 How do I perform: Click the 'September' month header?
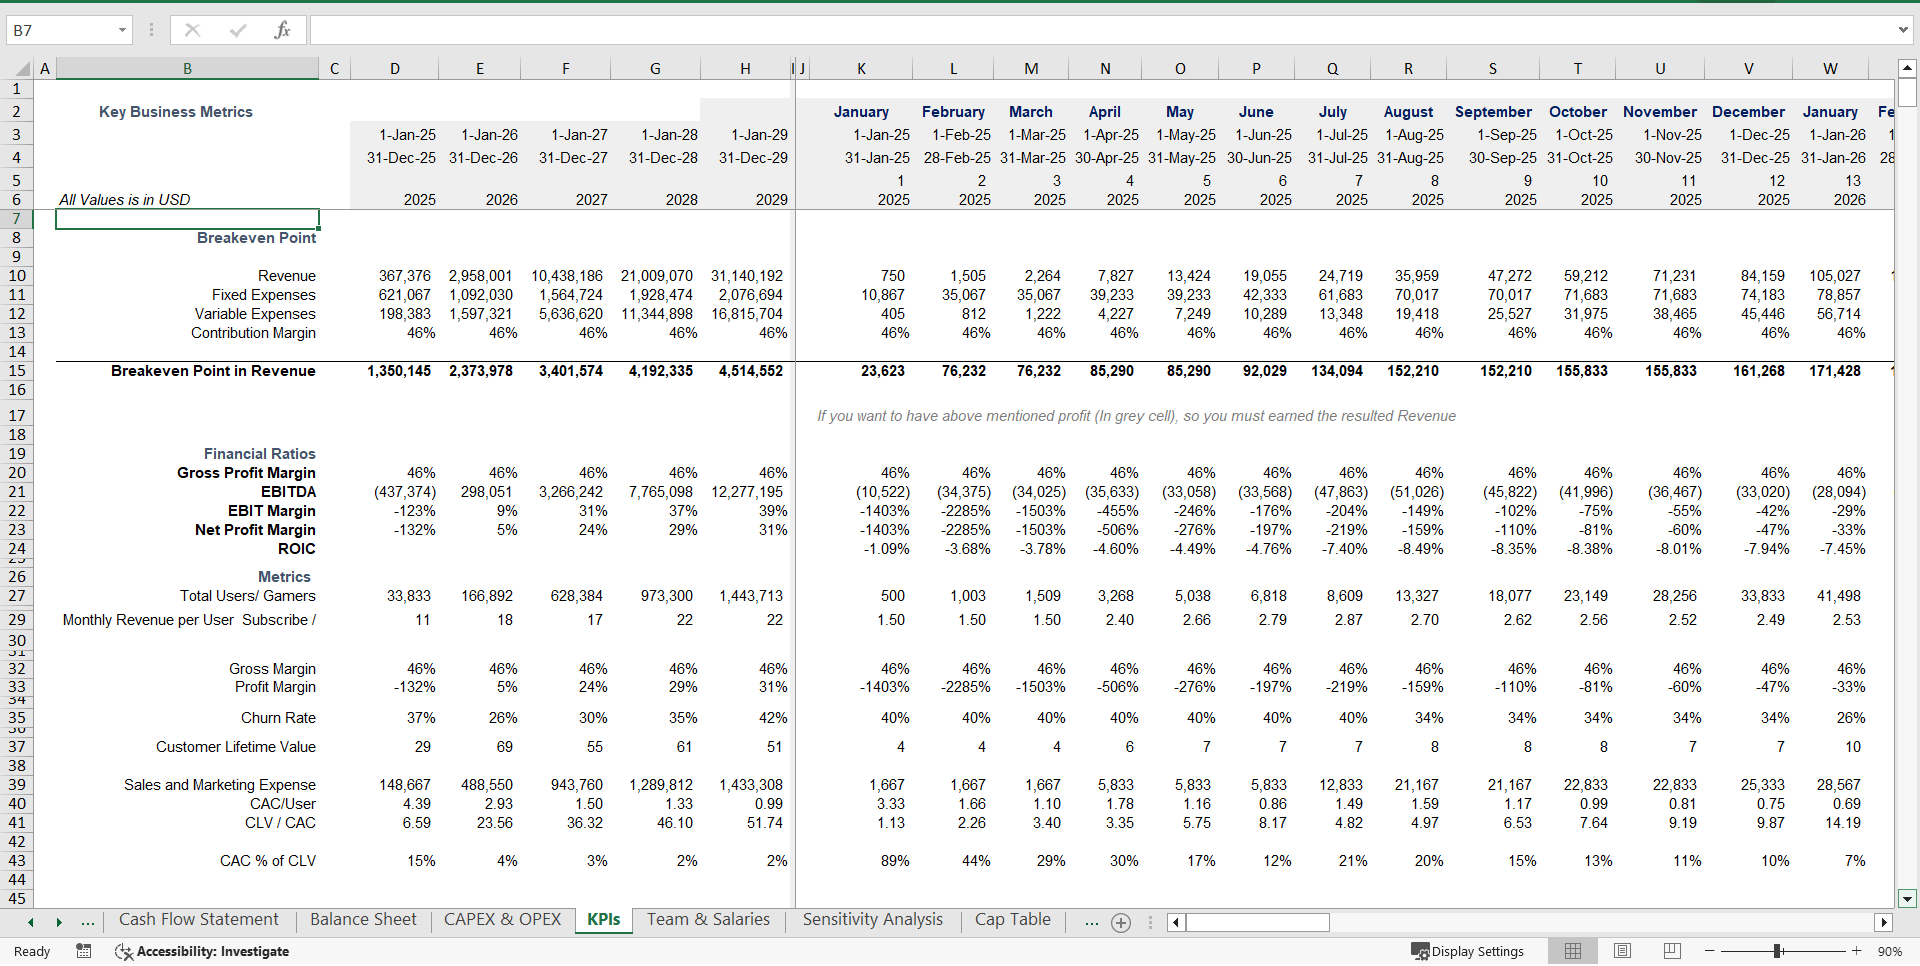point(1493,112)
